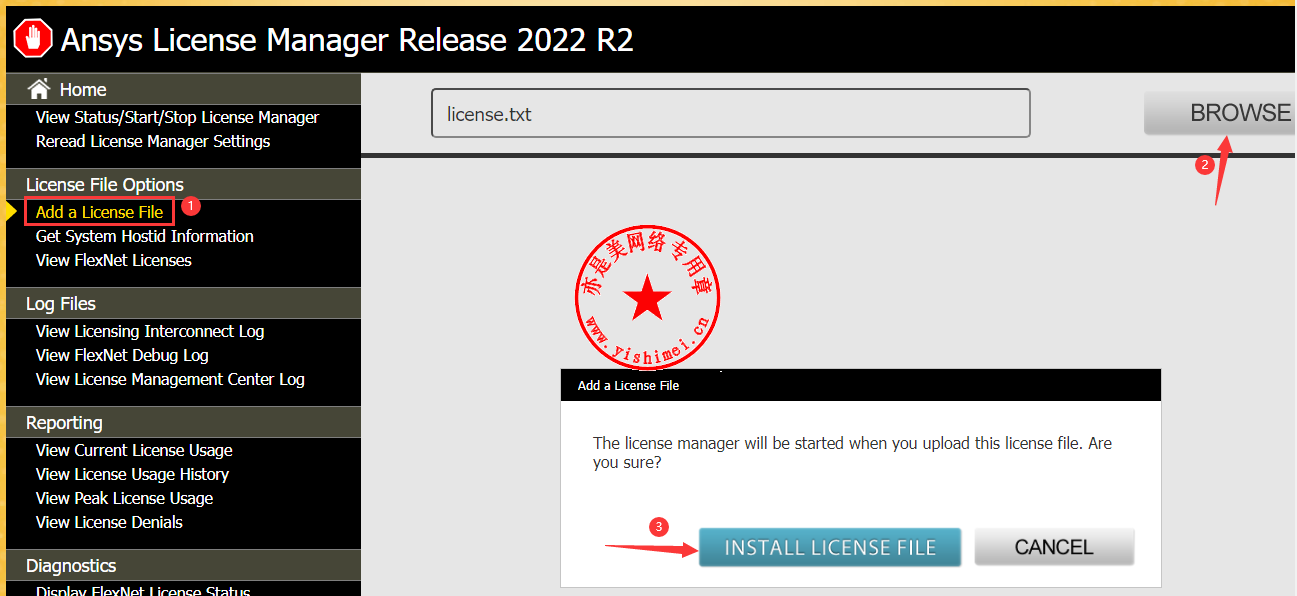Select Reread License Manager Settings
Viewport: 1297px width, 596px height.
[x=153, y=141]
